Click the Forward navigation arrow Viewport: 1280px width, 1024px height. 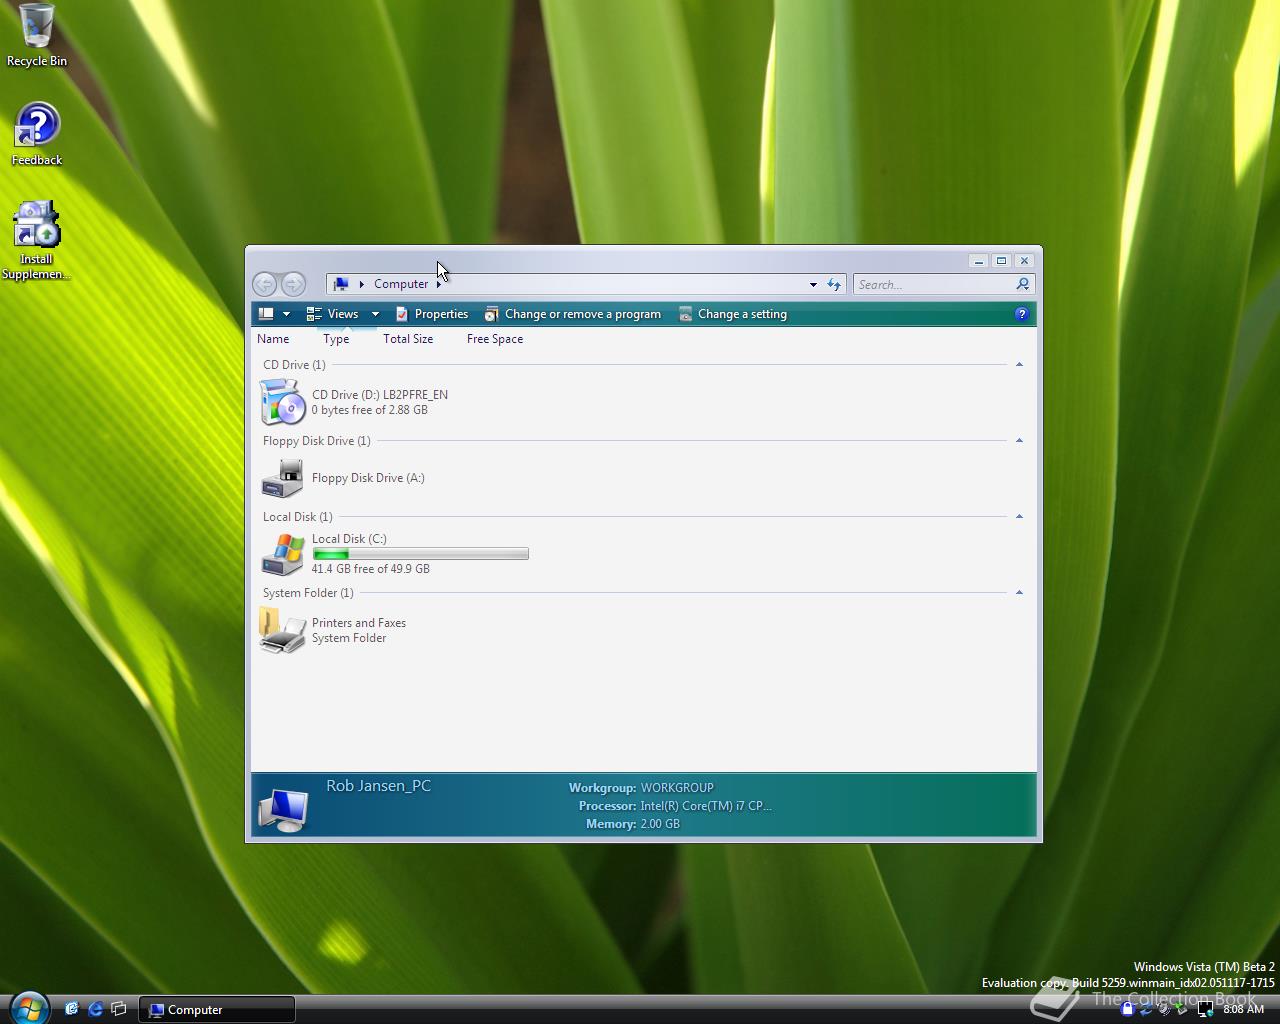click(x=293, y=284)
